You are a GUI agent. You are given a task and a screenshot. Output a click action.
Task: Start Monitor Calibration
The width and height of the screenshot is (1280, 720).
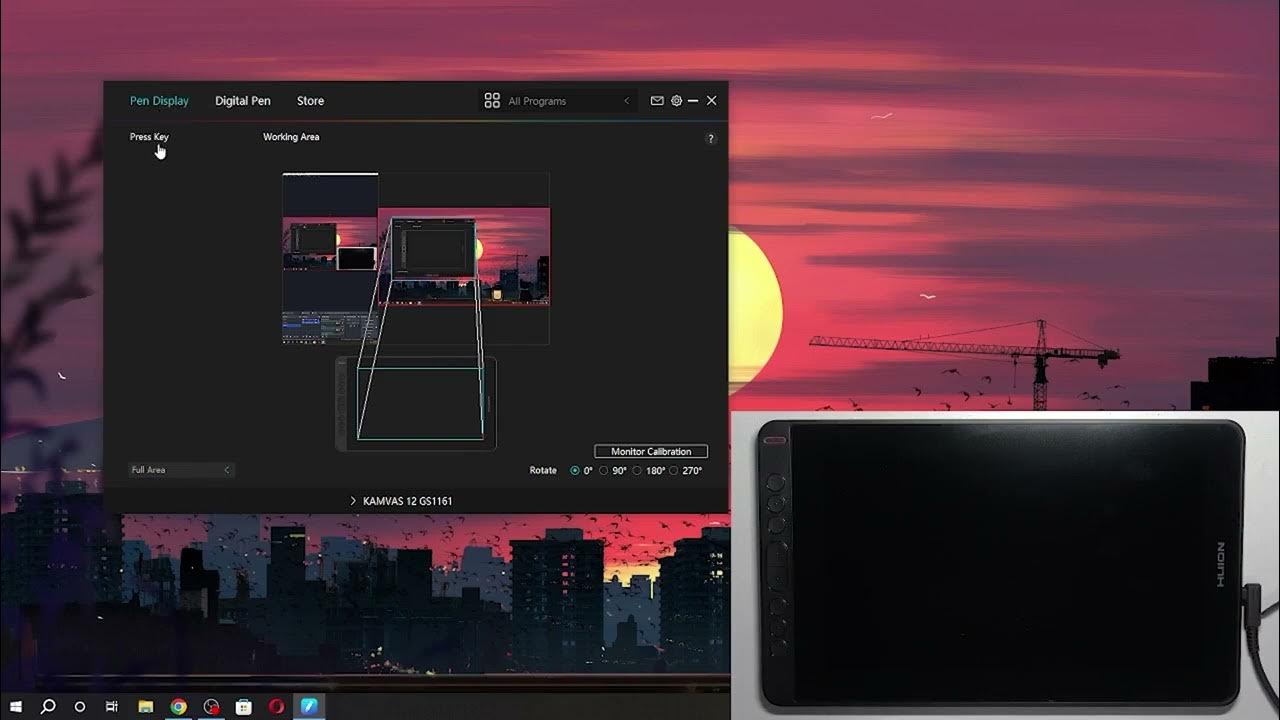point(650,451)
